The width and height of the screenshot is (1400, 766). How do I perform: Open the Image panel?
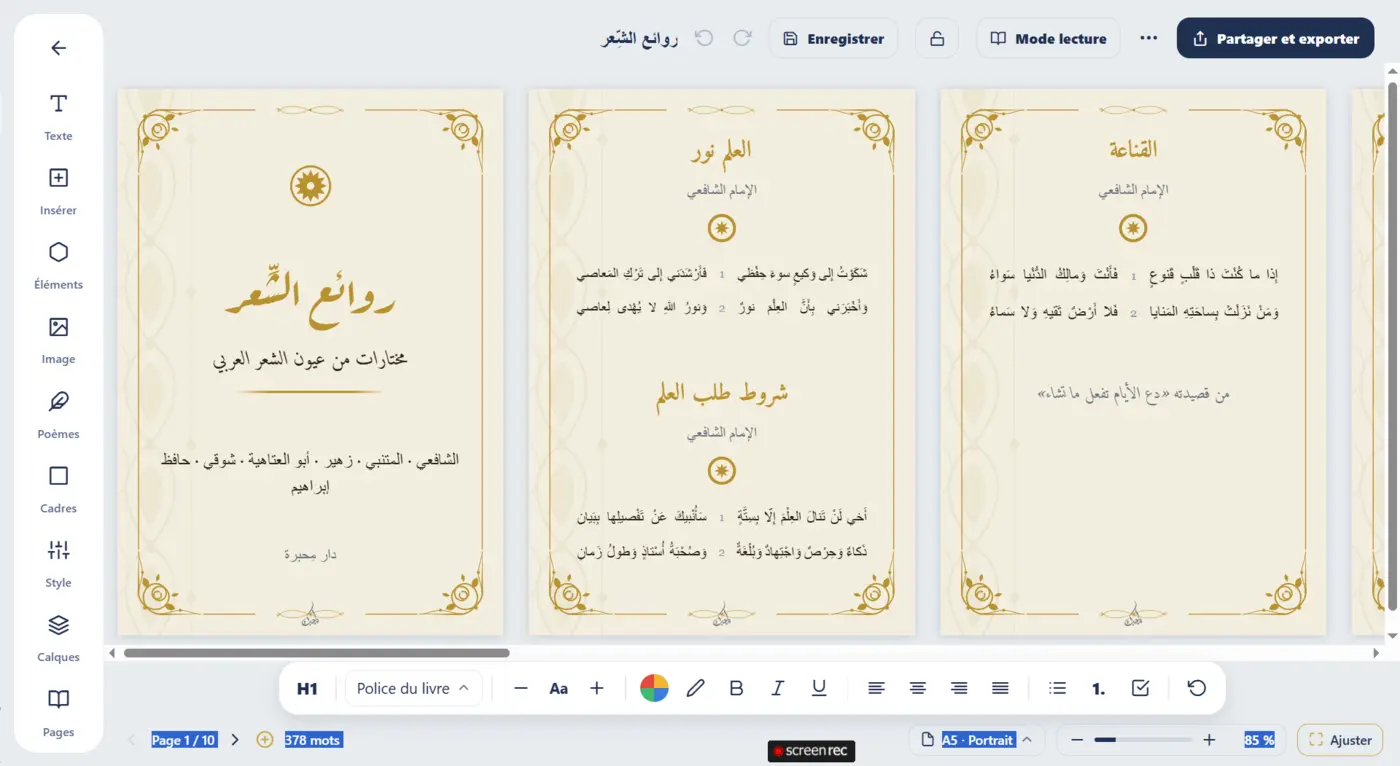pos(58,339)
